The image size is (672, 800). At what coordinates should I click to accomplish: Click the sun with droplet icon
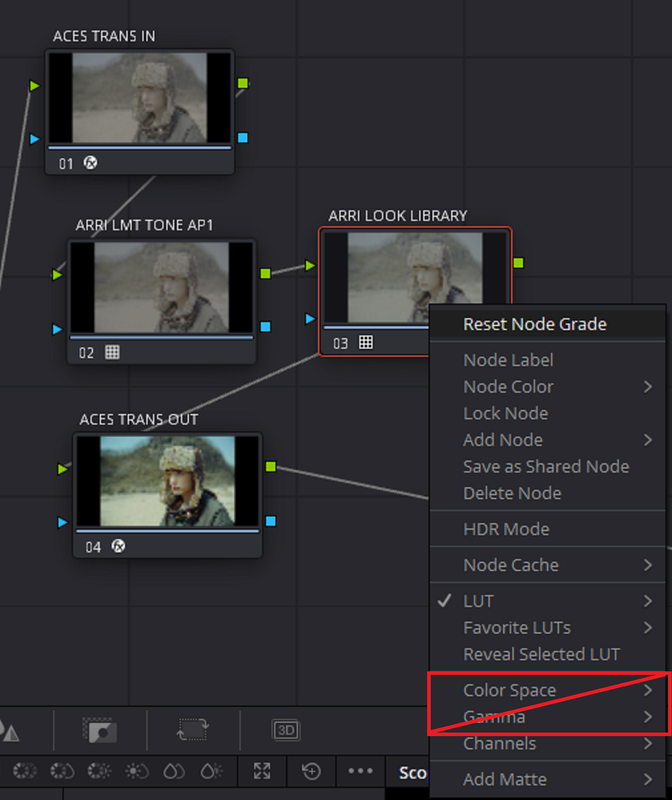pyautogui.click(x=137, y=770)
